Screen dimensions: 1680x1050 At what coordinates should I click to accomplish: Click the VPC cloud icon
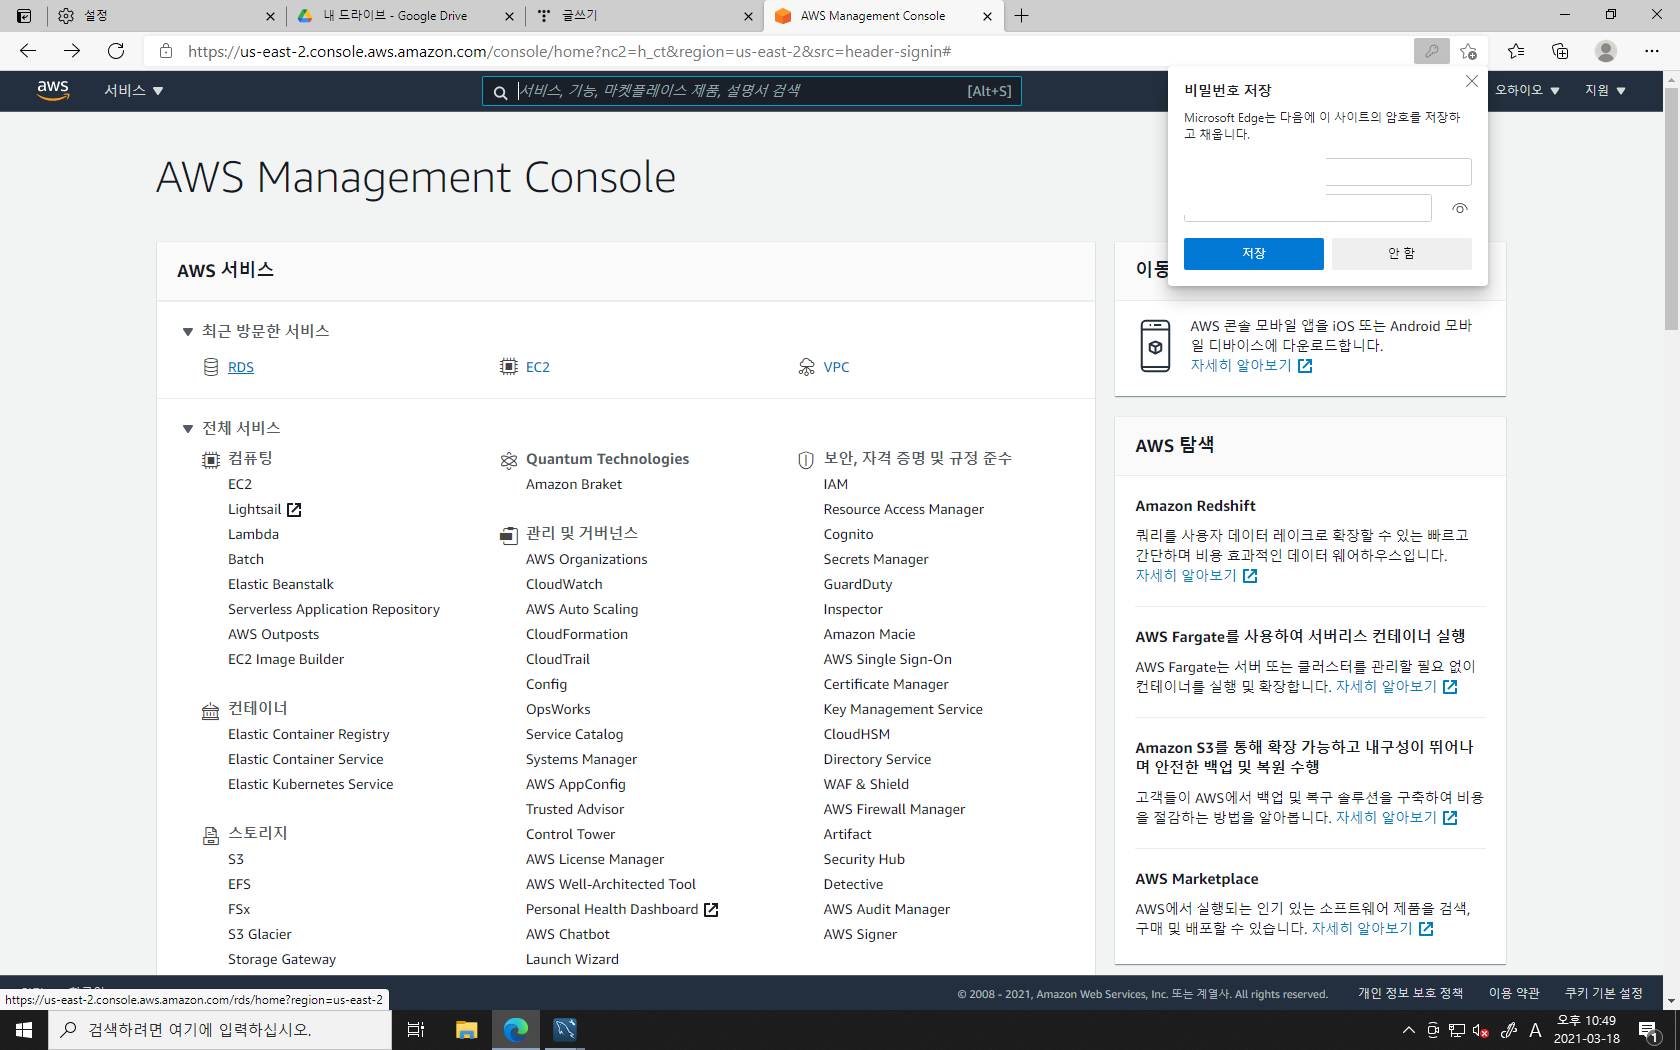click(x=807, y=367)
